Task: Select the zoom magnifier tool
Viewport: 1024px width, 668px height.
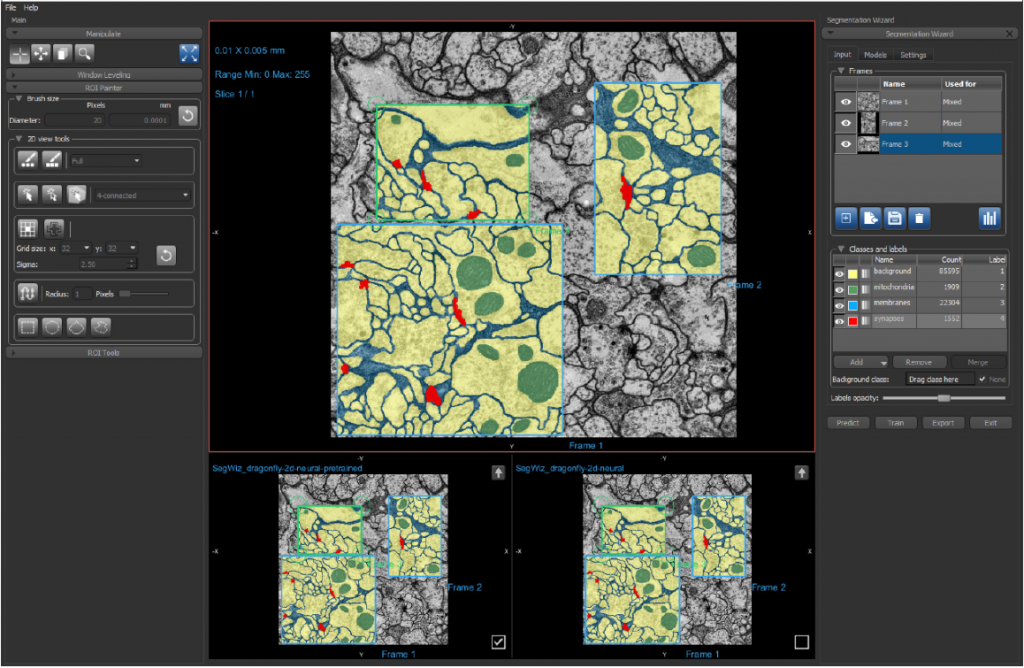Action: coord(84,54)
